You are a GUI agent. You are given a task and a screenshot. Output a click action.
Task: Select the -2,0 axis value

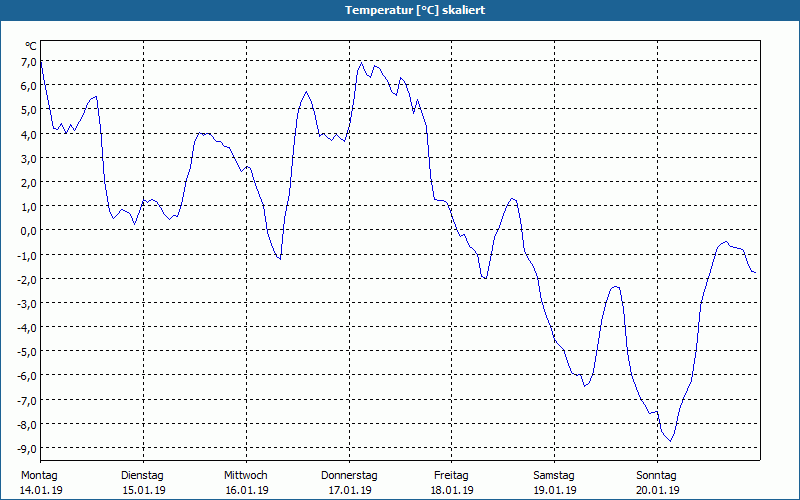27,279
